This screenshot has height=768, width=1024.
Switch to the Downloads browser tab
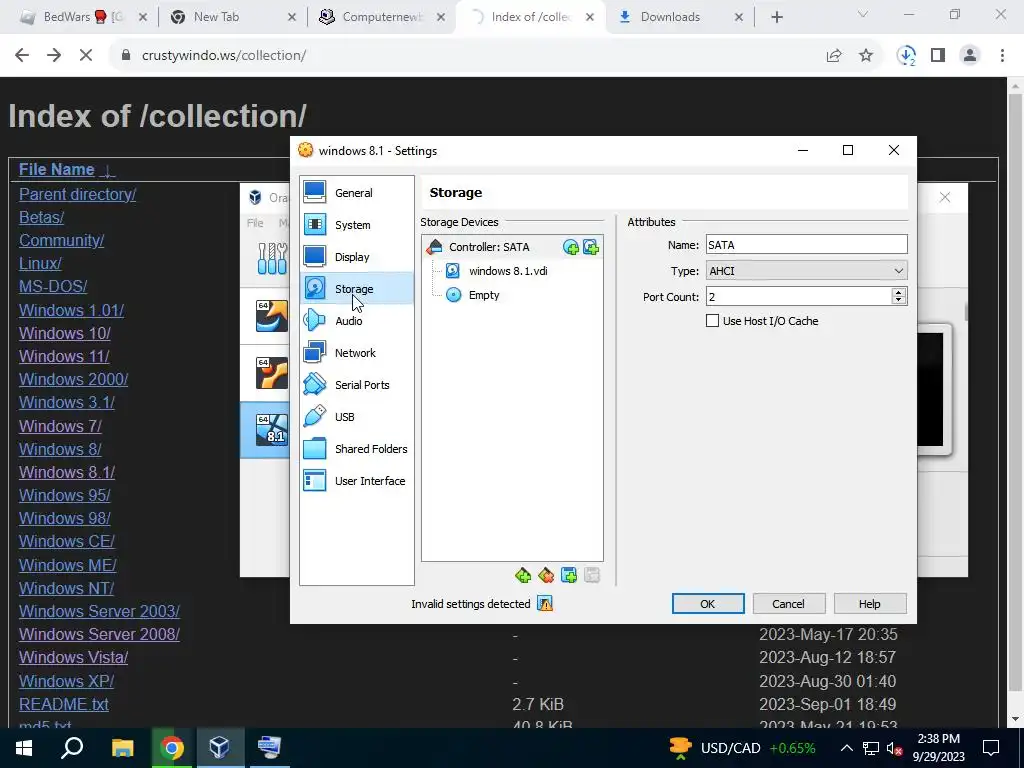680,17
